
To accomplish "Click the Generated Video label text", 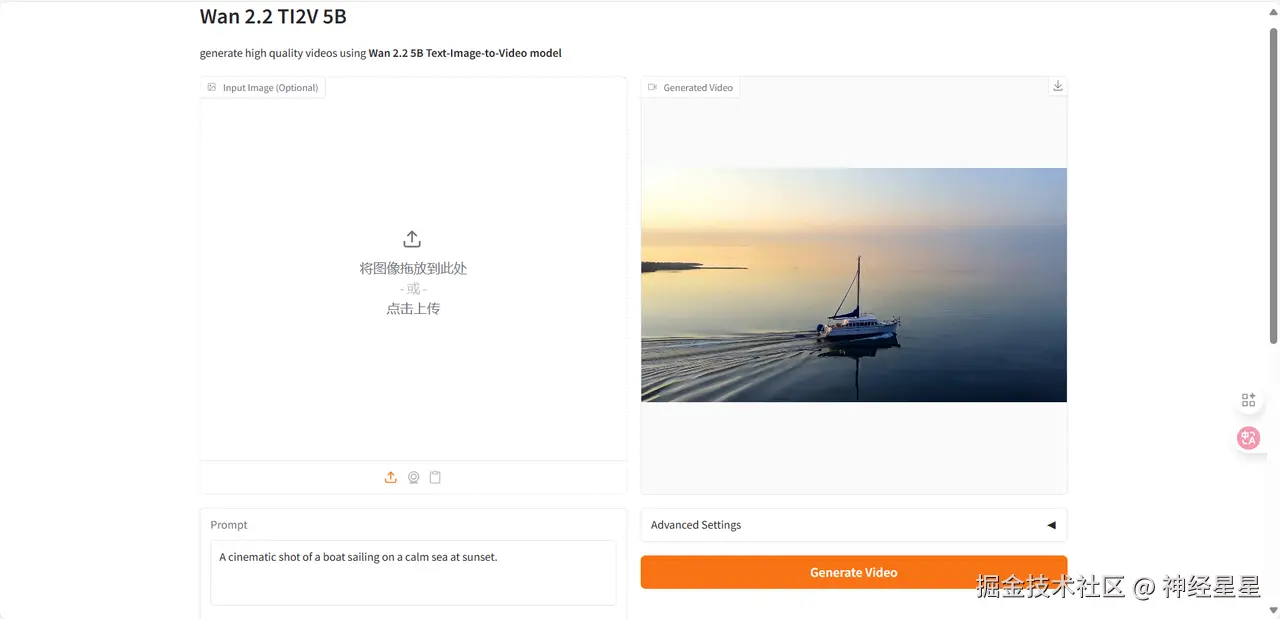I will 698,88.
